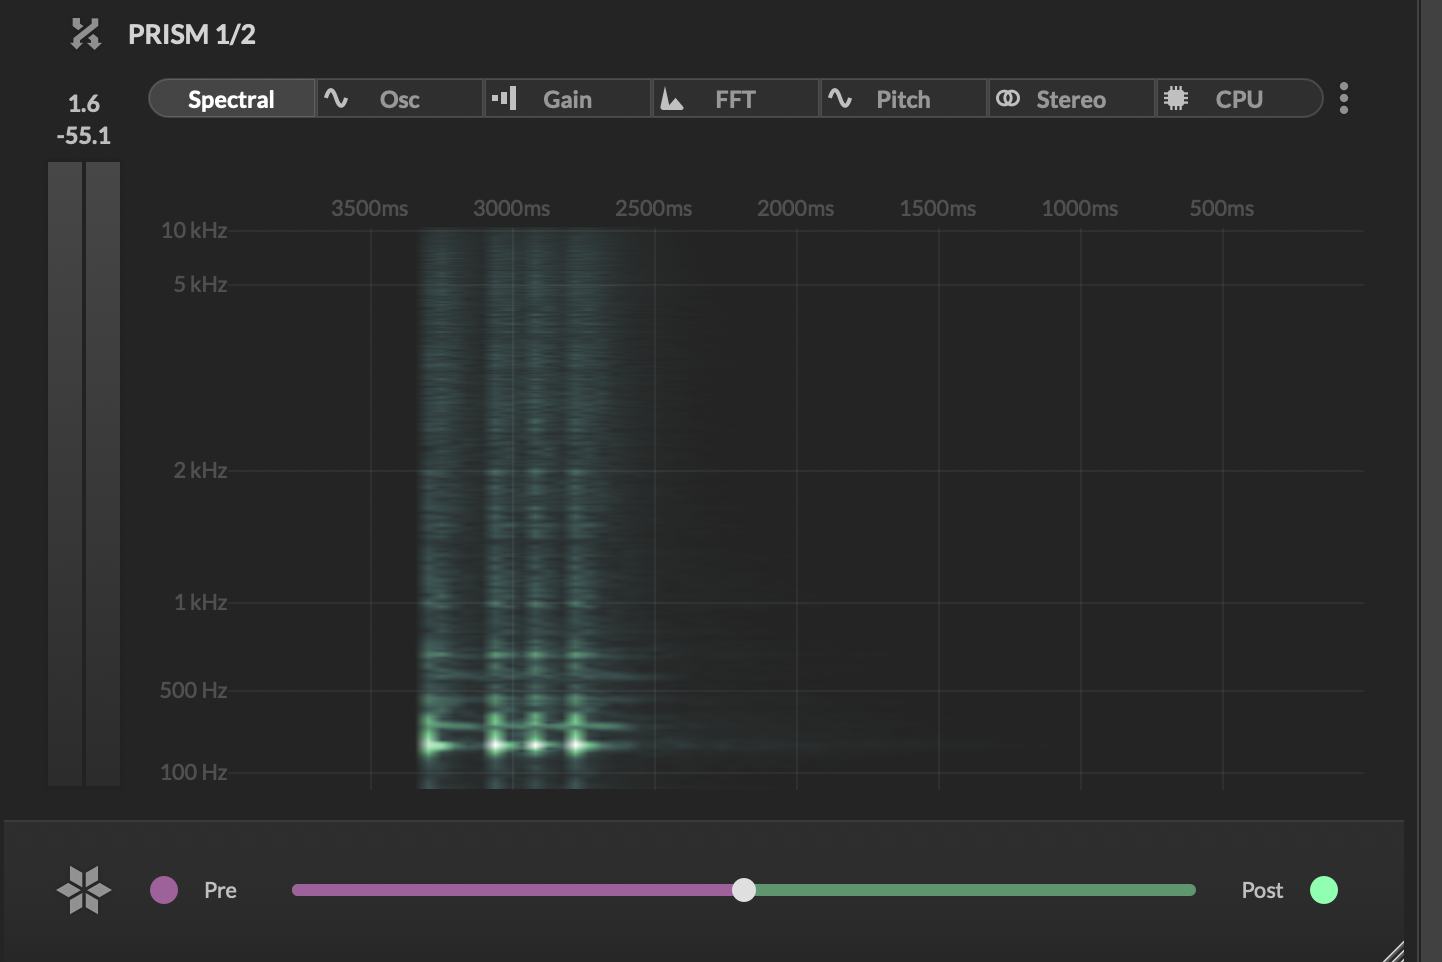Click the Pre label
This screenshot has width=1442, height=962.
coord(220,890)
